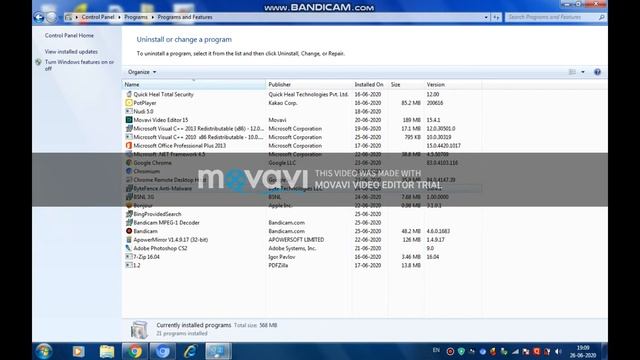This screenshot has height=360, width=640.
Task: Open the view options dropdown arrow
Action: coord(583,72)
